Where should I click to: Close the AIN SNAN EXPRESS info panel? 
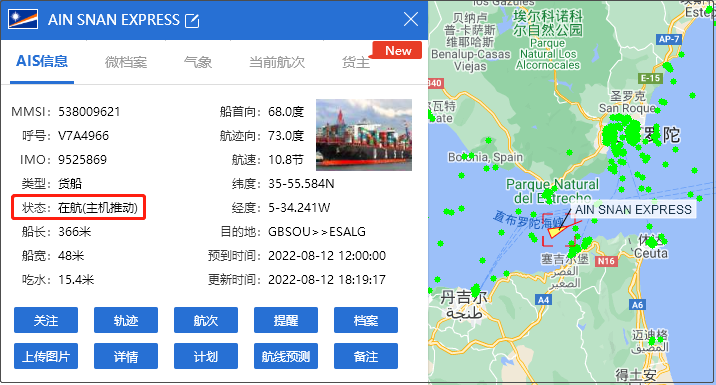tap(411, 19)
